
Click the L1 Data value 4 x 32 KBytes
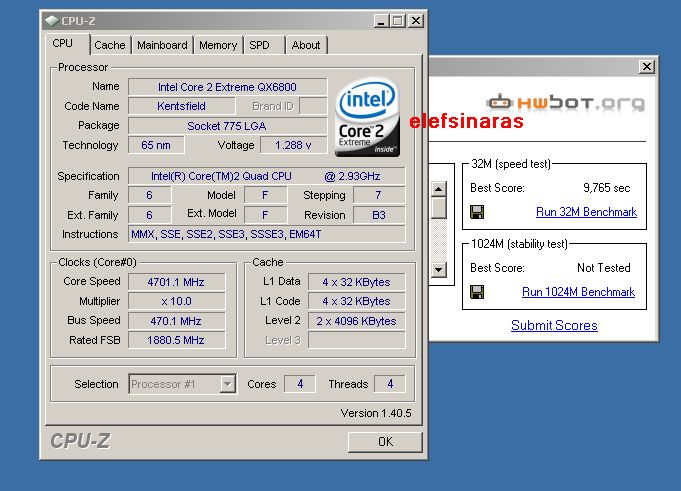tap(357, 282)
